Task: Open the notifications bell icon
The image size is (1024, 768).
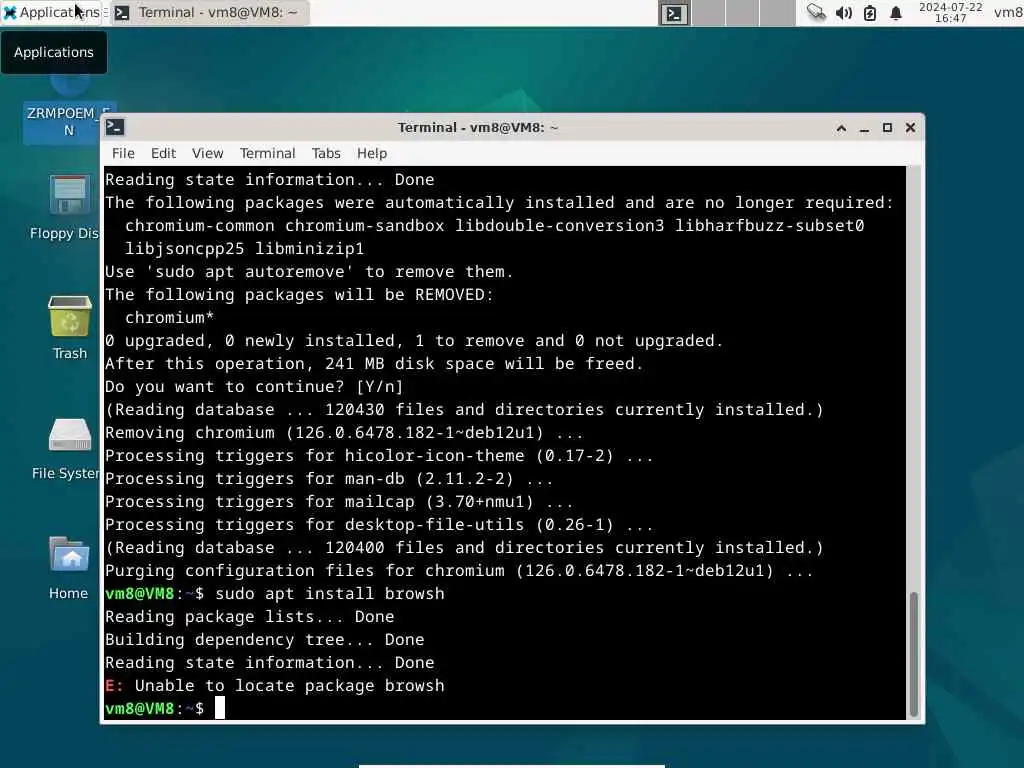Action: [896, 12]
